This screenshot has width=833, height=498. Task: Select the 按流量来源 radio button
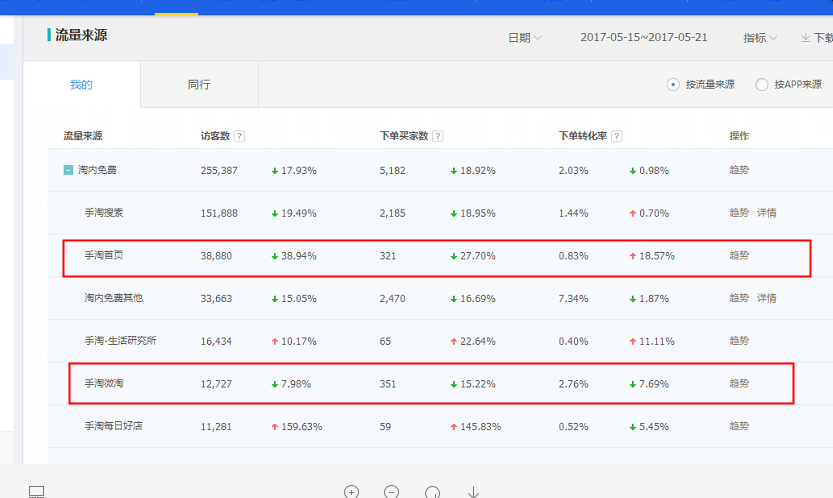673,85
